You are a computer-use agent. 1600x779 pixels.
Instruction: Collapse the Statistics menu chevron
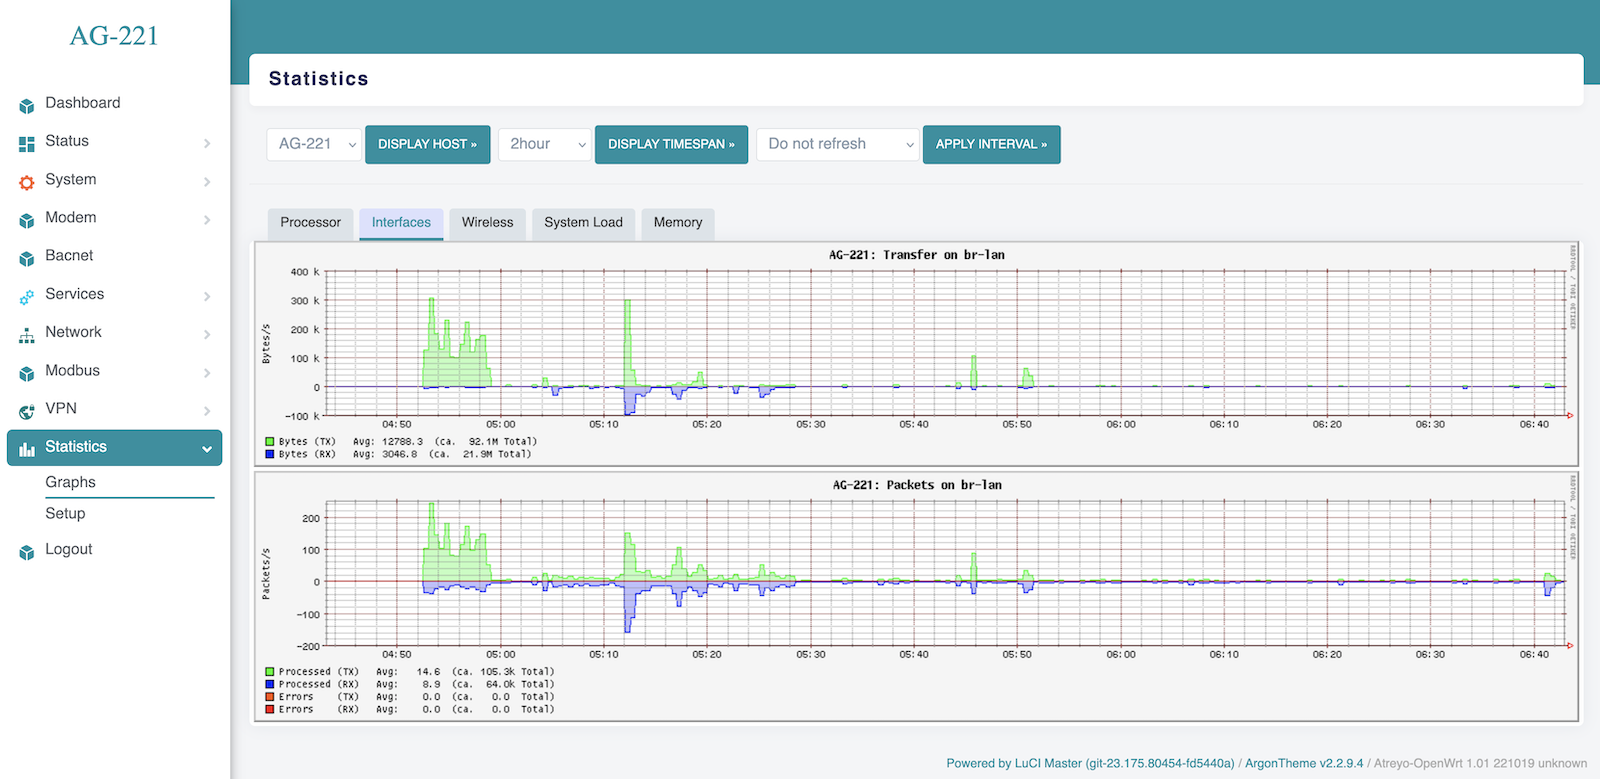207,449
